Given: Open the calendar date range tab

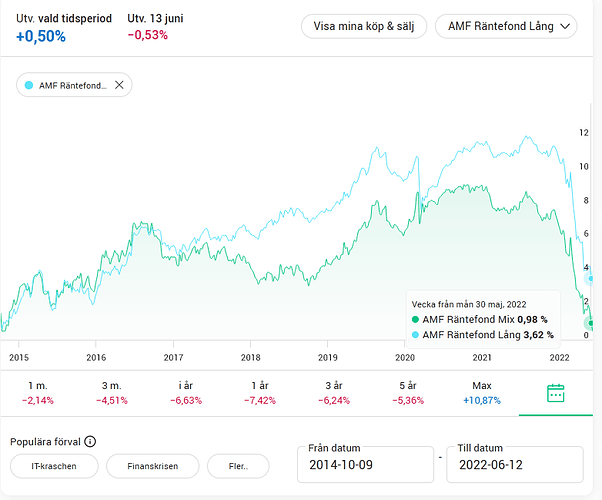Looking at the screenshot, I should click(x=556, y=393).
